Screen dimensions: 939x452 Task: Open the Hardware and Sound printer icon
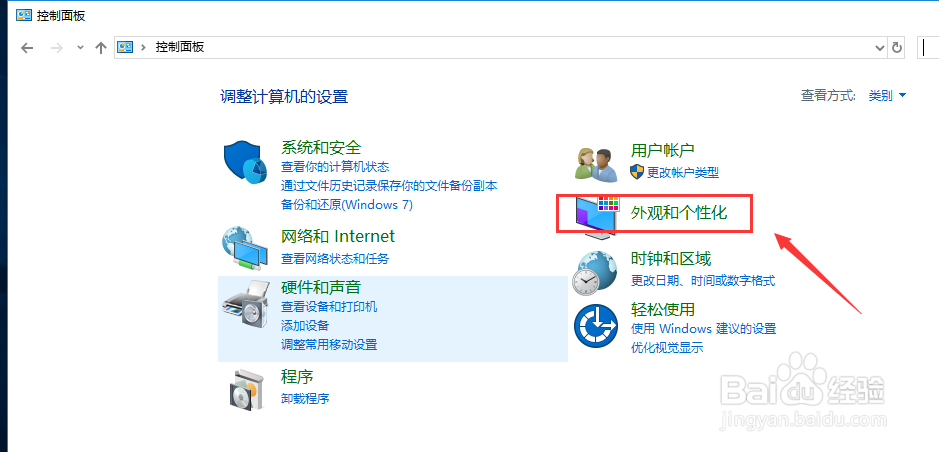pyautogui.click(x=246, y=304)
